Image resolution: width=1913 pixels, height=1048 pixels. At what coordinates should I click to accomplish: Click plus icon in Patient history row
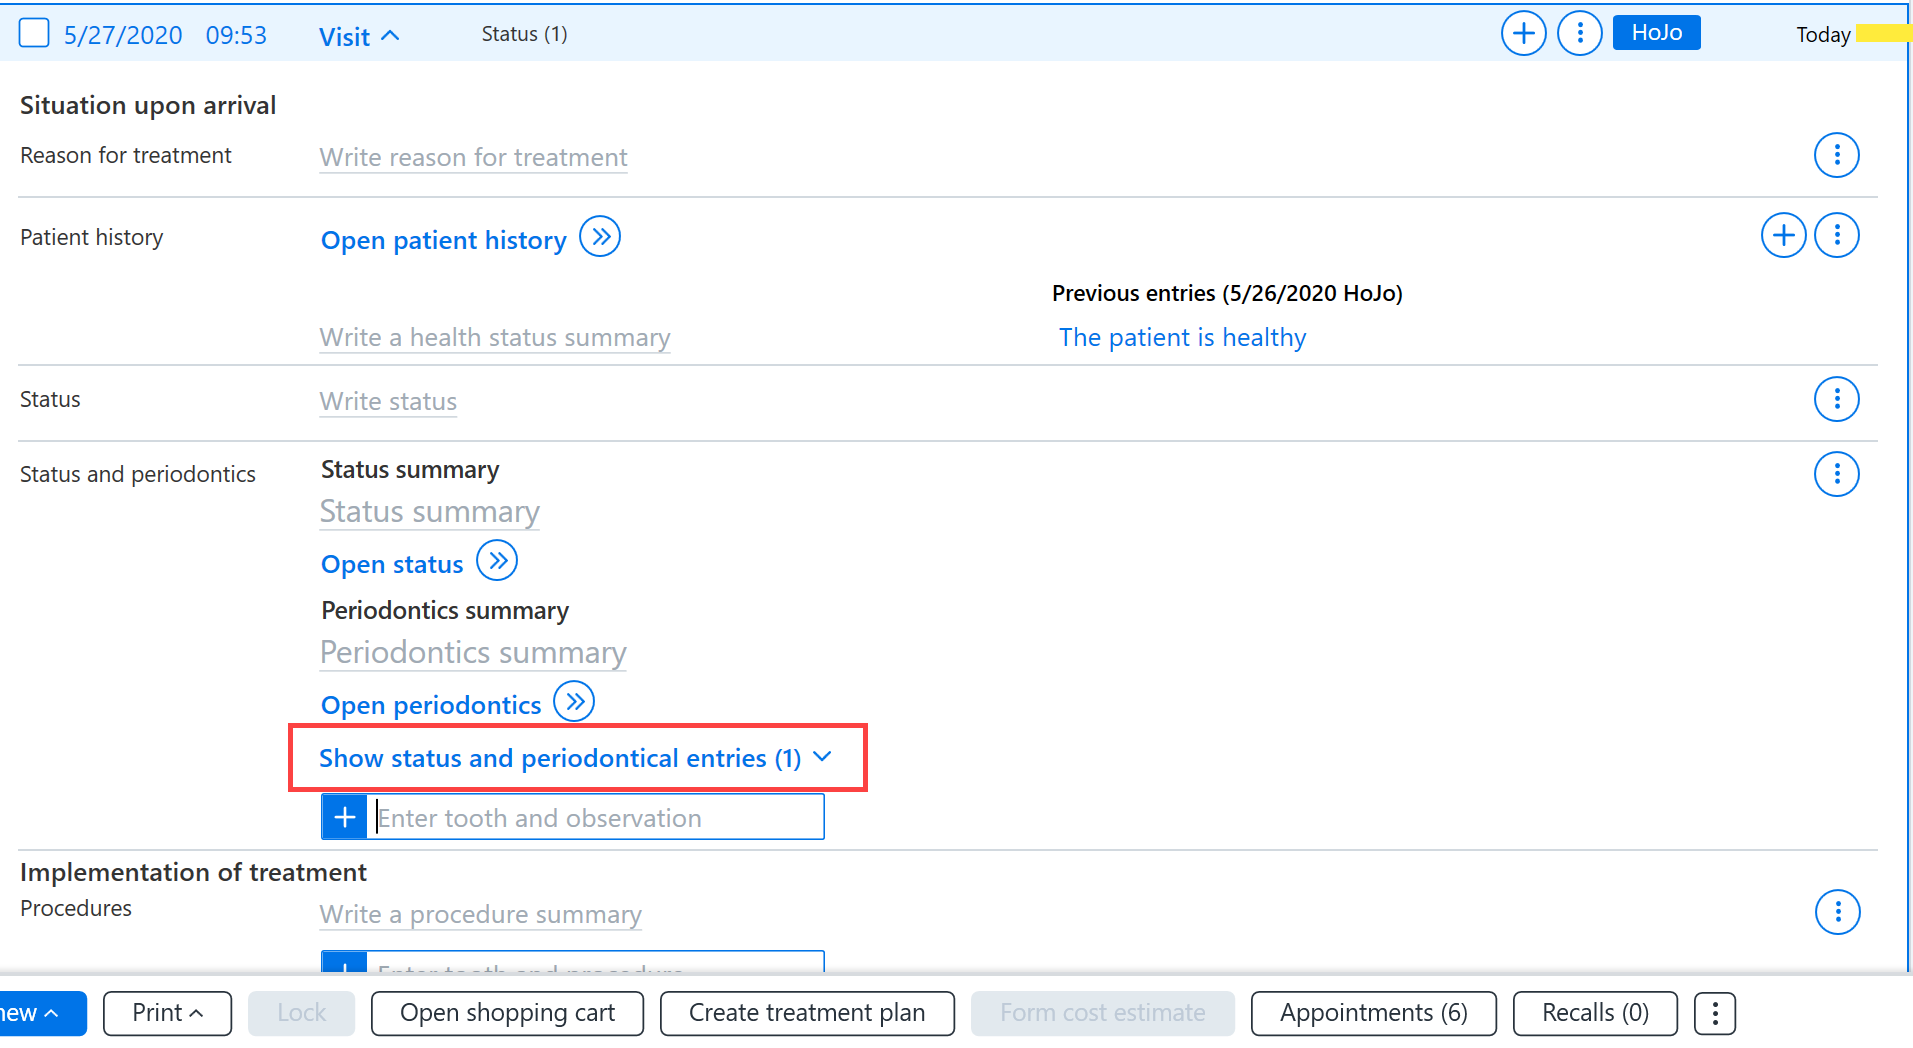click(1783, 235)
